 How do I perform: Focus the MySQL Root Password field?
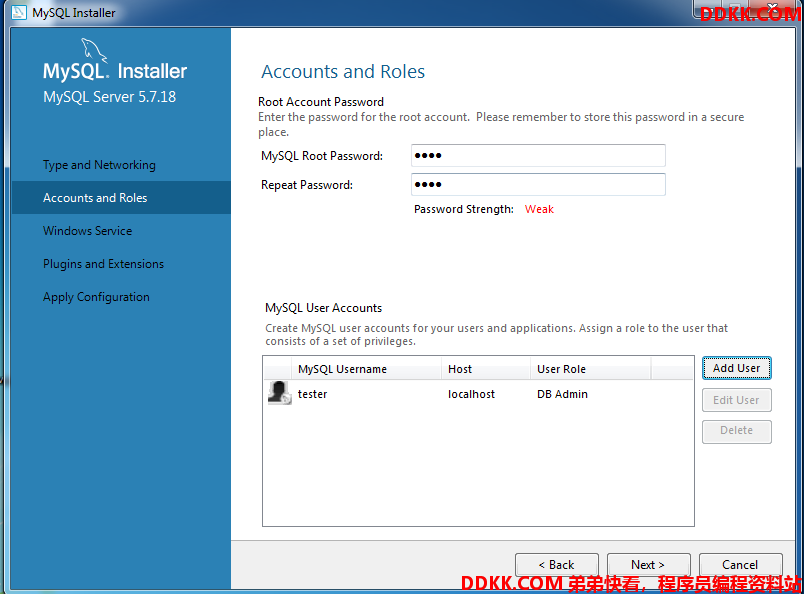point(538,155)
